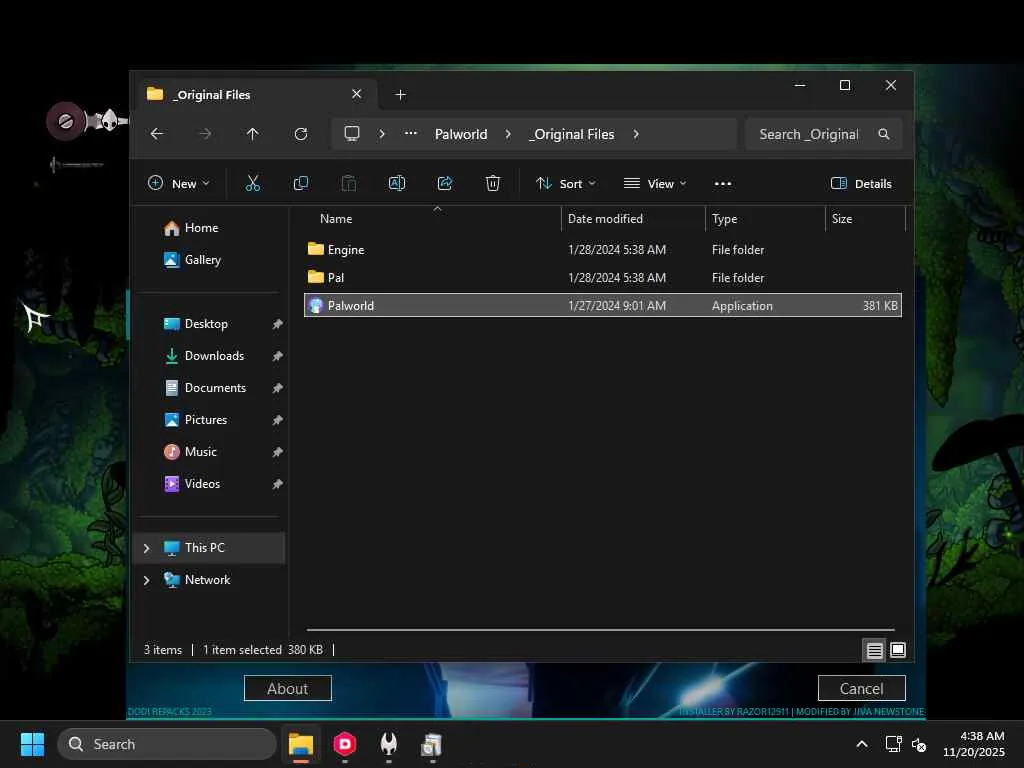Click the About button in installer
This screenshot has height=768, width=1024.
coord(287,688)
